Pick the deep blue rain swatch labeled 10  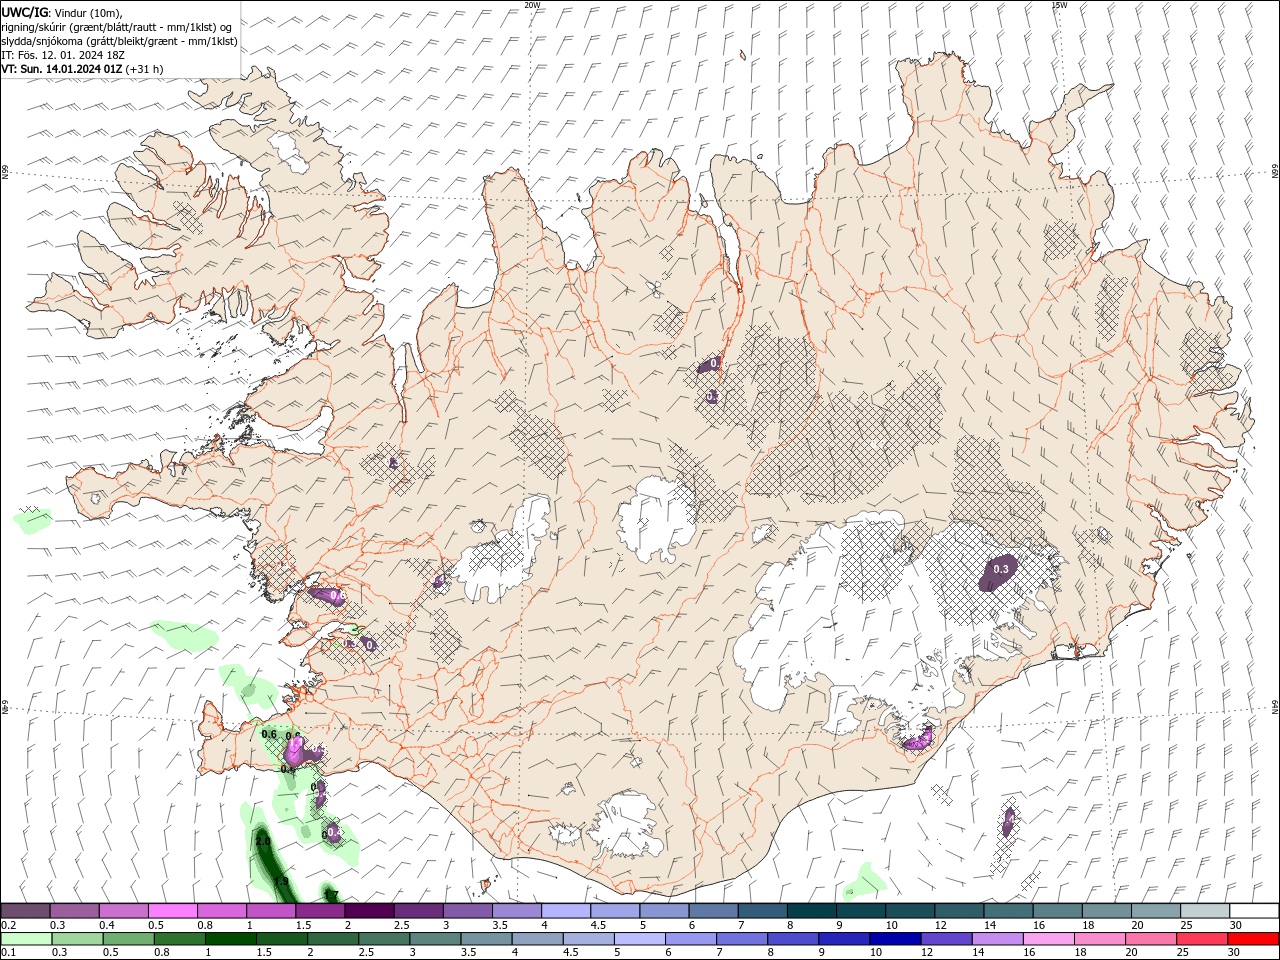click(x=896, y=939)
